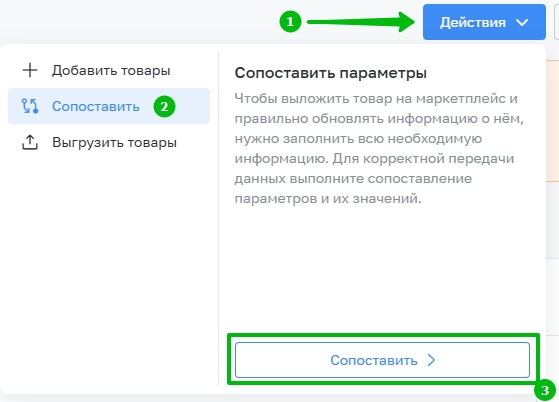Viewport: 559px width, 402px height.
Task: Click the right chevron in Сопоставить button
Action: click(431, 360)
